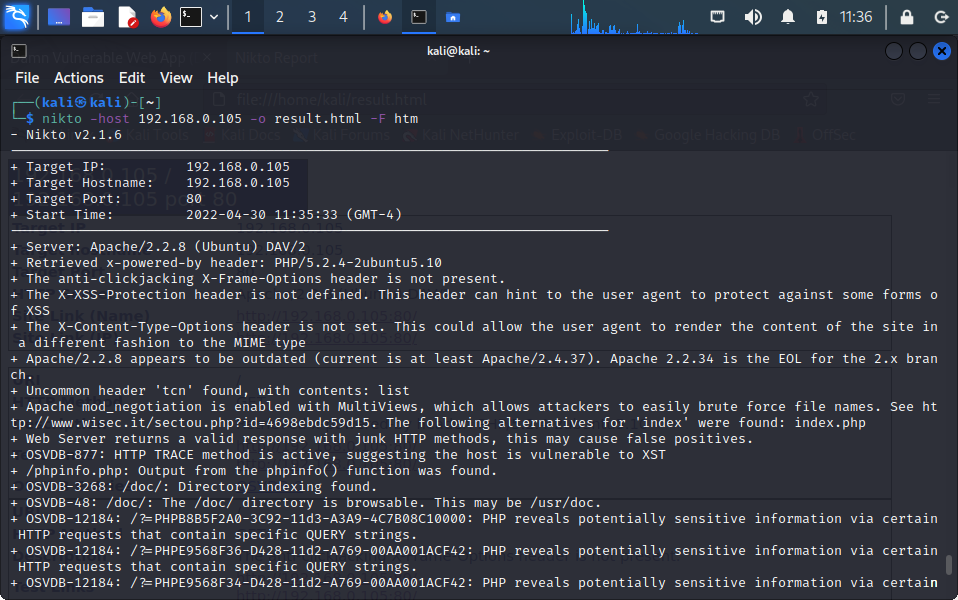
Task: Open the Actions menu in terminal
Action: point(79,78)
